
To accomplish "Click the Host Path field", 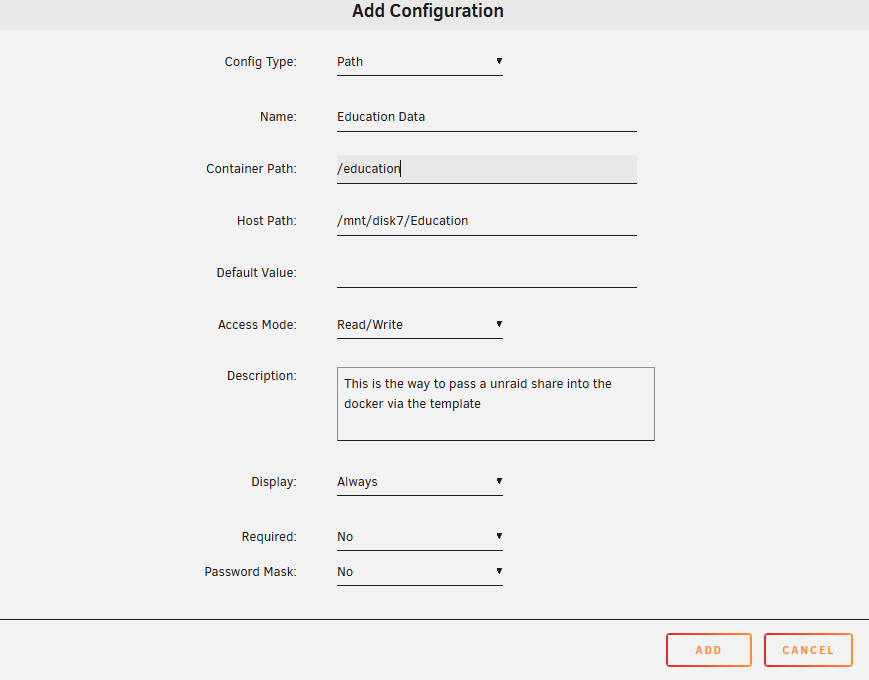I will click(x=487, y=221).
